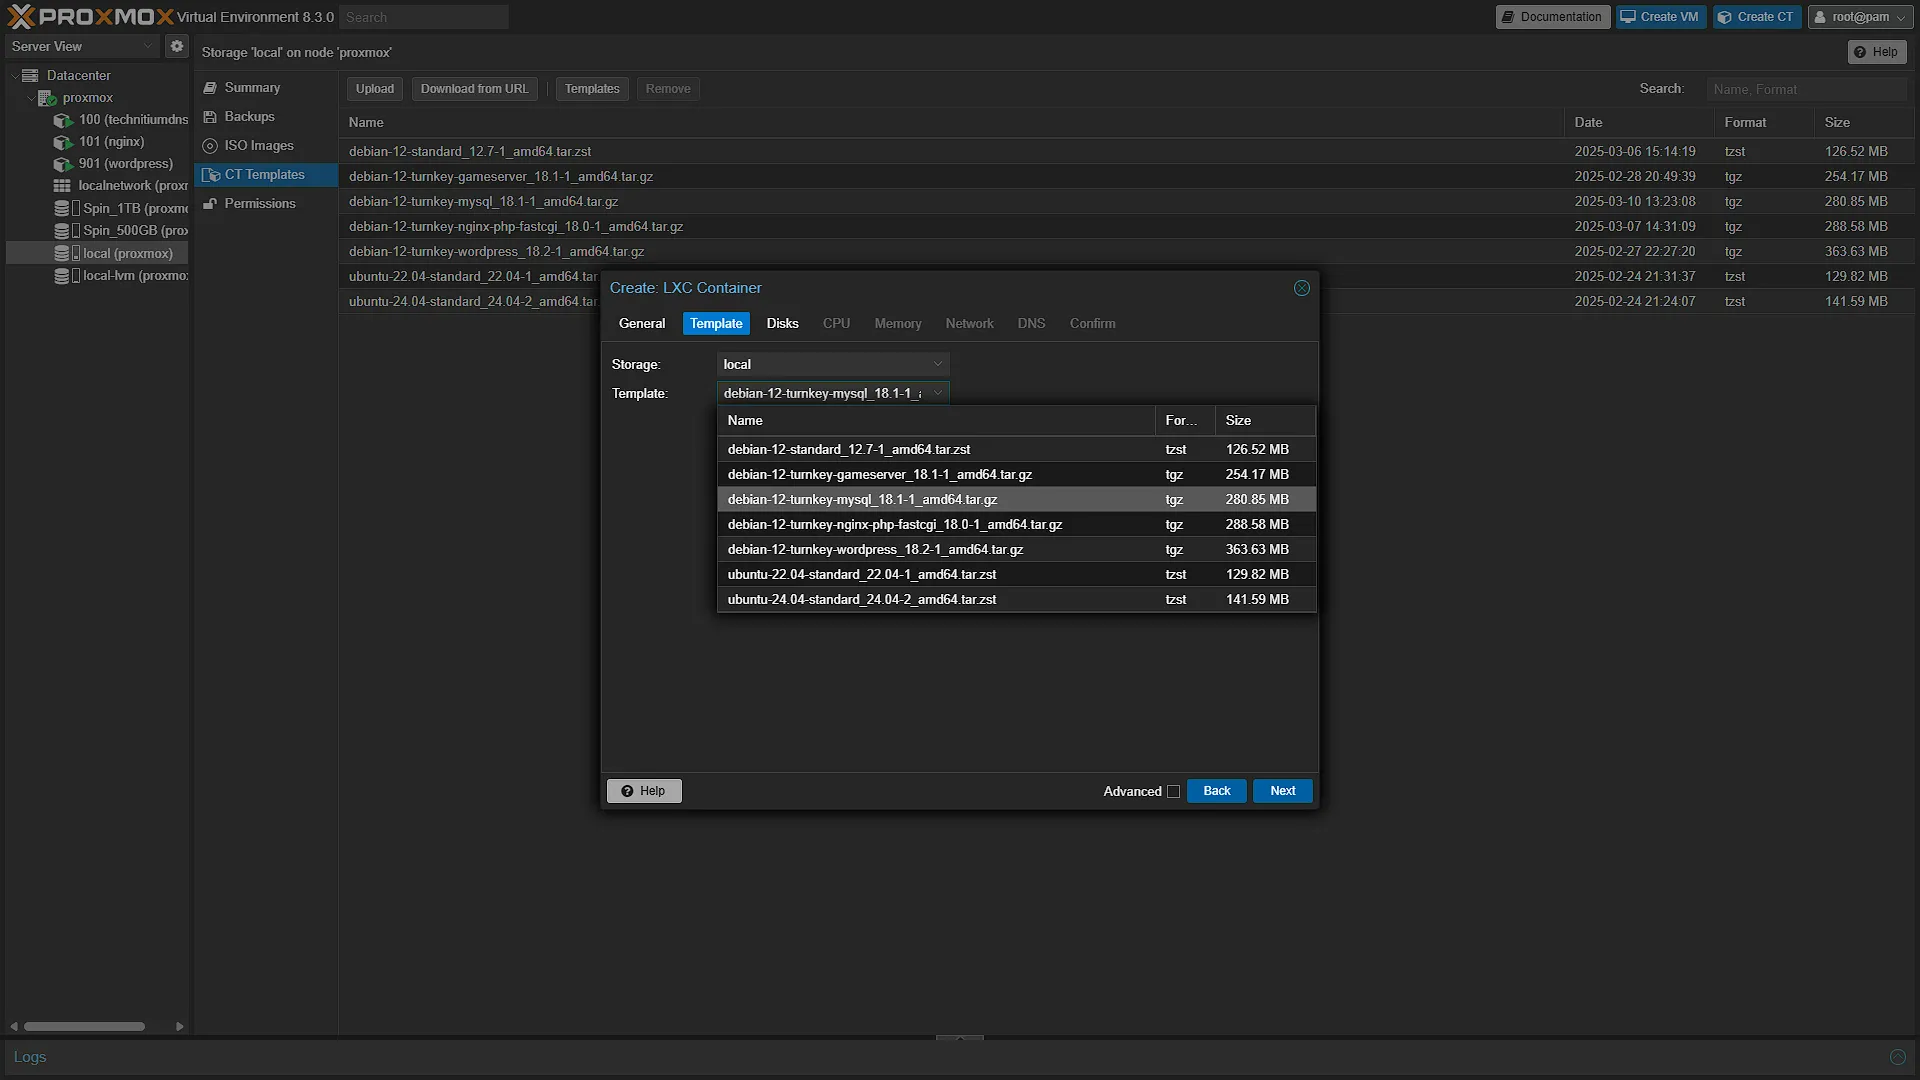Screen dimensions: 1920x1080
Task: Click the Upload button
Action: point(375,89)
